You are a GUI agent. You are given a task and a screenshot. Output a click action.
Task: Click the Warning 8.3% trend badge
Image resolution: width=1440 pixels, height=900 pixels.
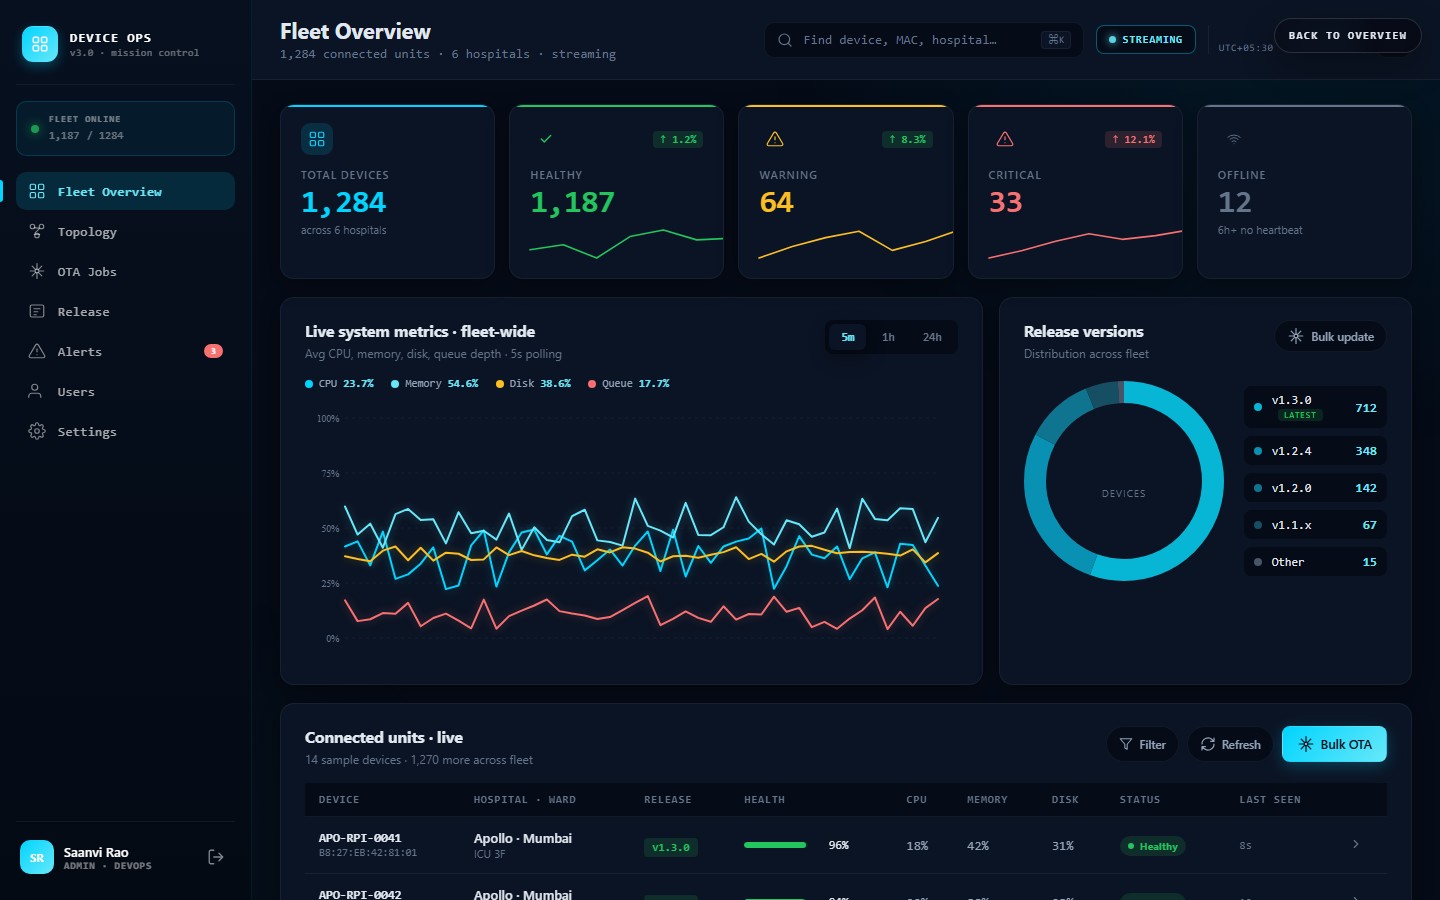907,140
